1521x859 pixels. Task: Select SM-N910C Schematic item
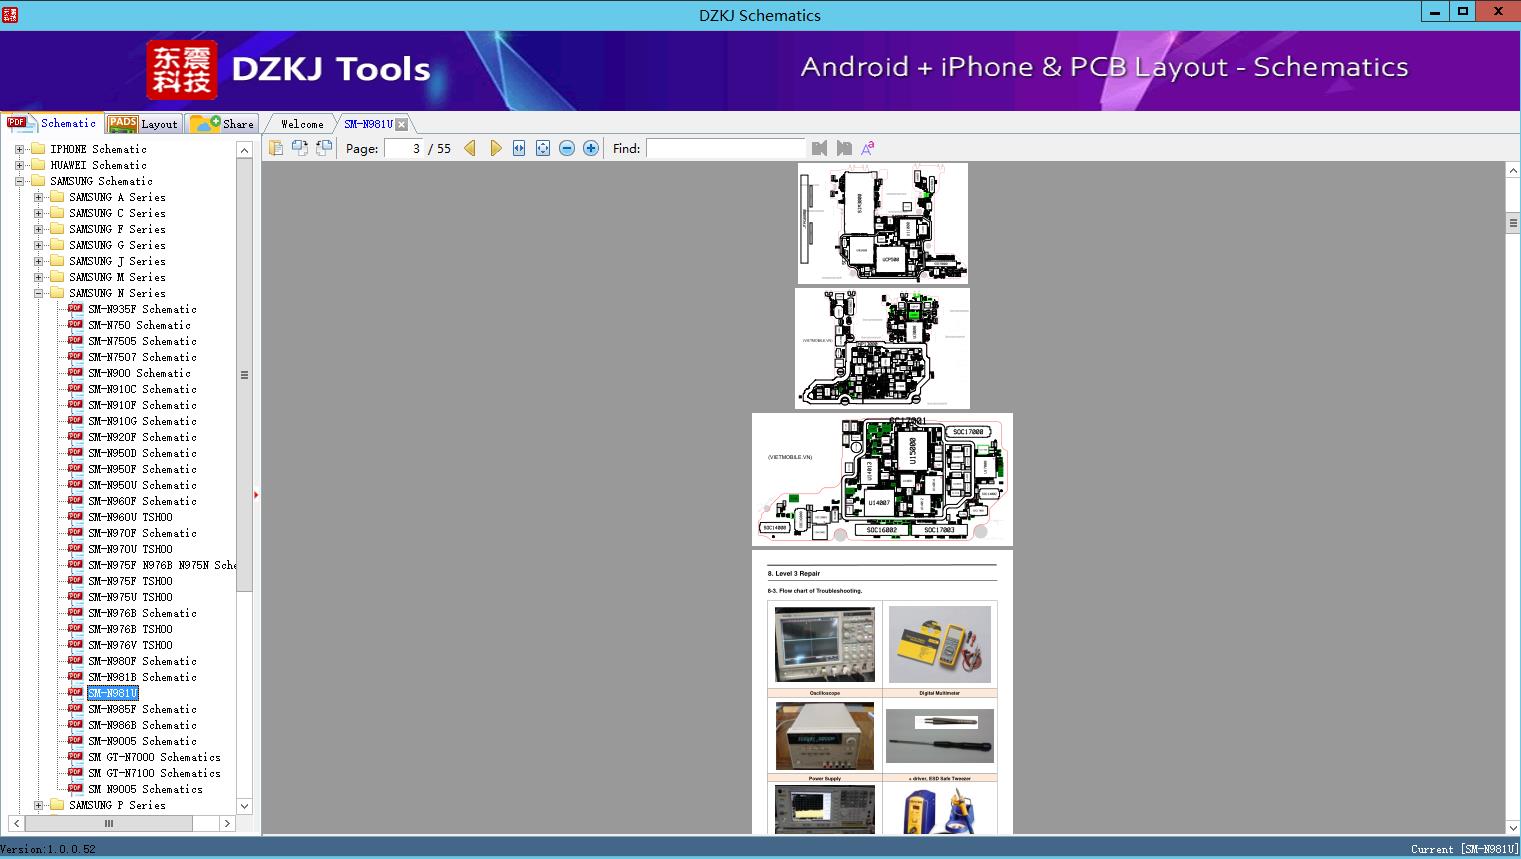coord(142,389)
